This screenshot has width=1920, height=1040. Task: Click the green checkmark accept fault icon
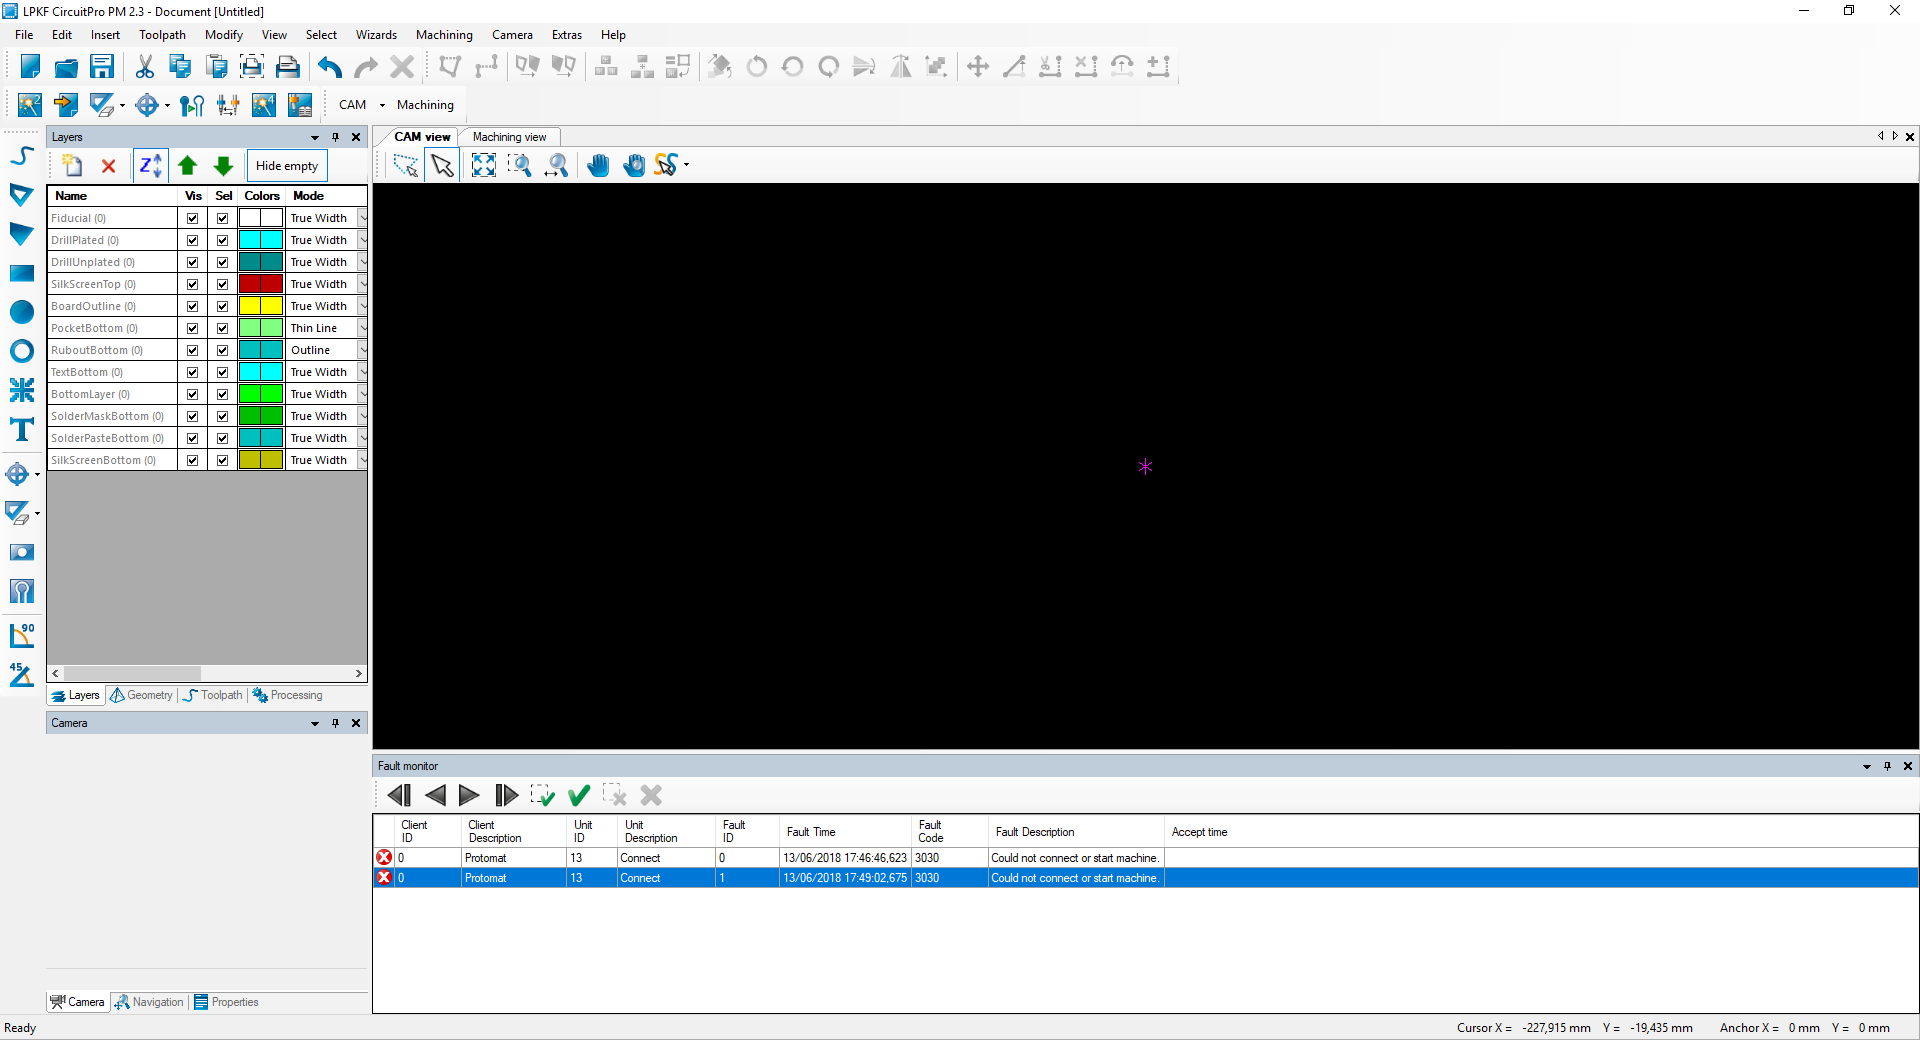tap(579, 795)
